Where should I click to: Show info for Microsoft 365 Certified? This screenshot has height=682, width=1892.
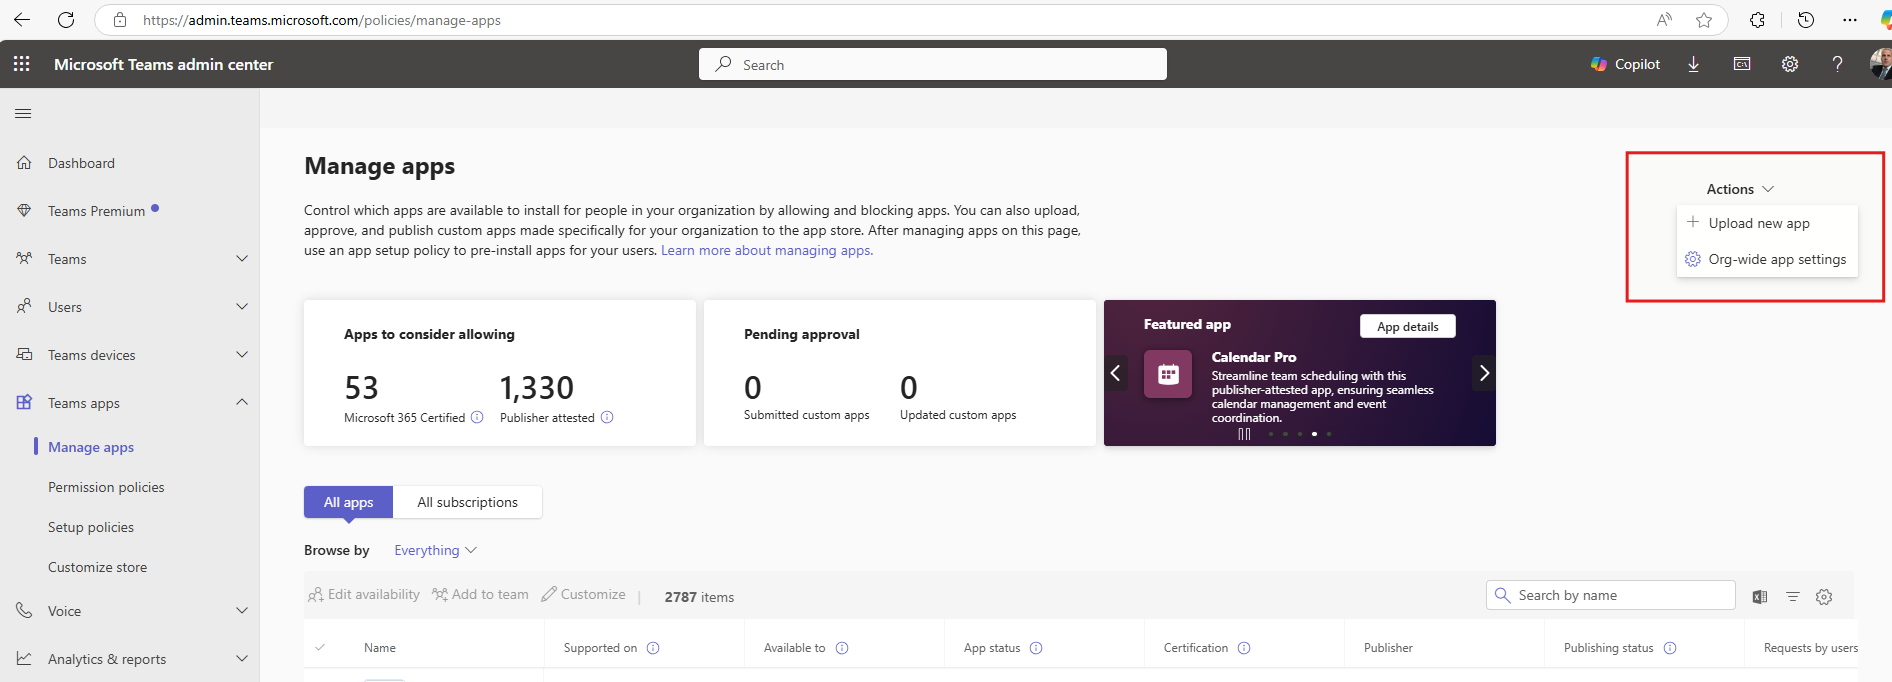coord(477,418)
